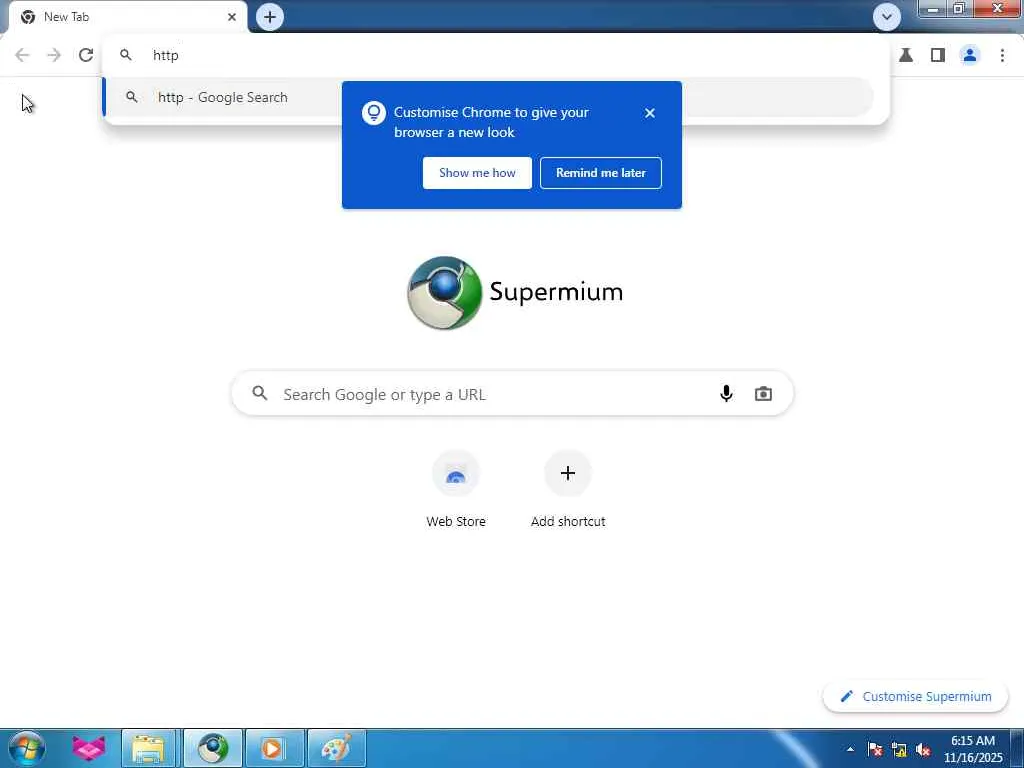
Task: Dismiss the Customise Chrome popup
Action: pos(649,113)
